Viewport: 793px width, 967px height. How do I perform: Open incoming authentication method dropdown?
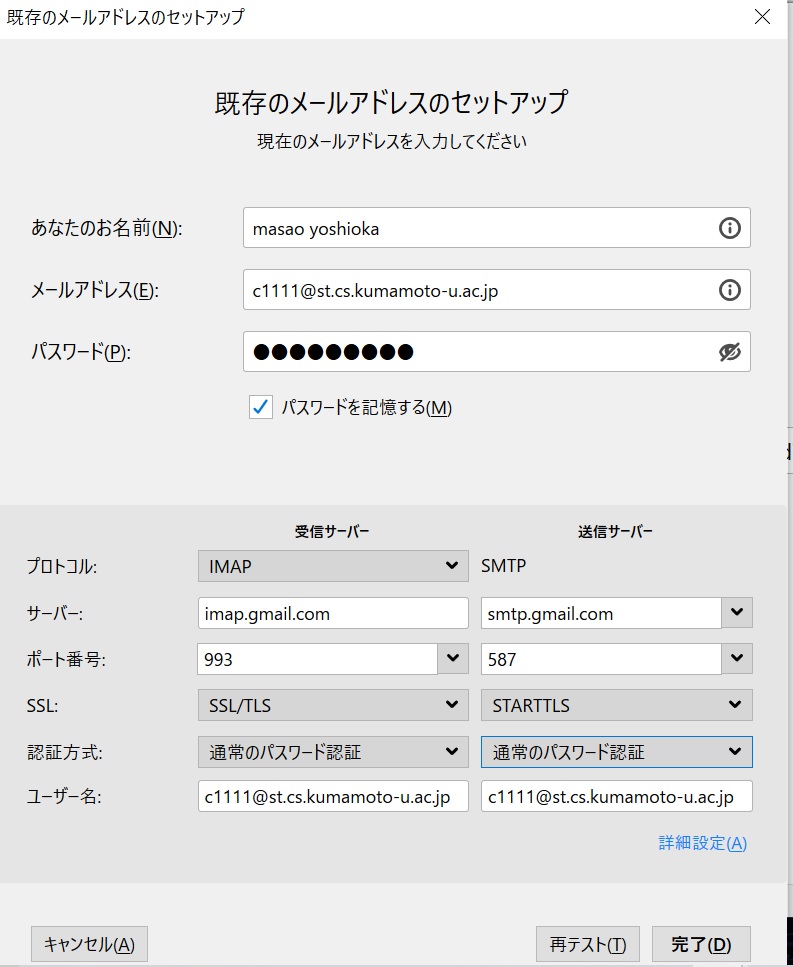(x=333, y=752)
